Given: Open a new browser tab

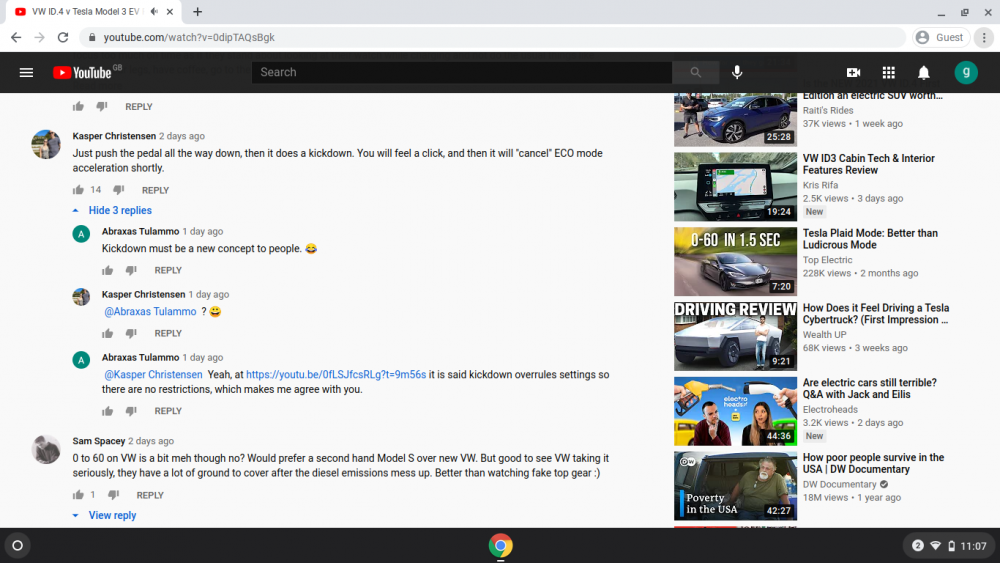Looking at the screenshot, I should point(197,11).
